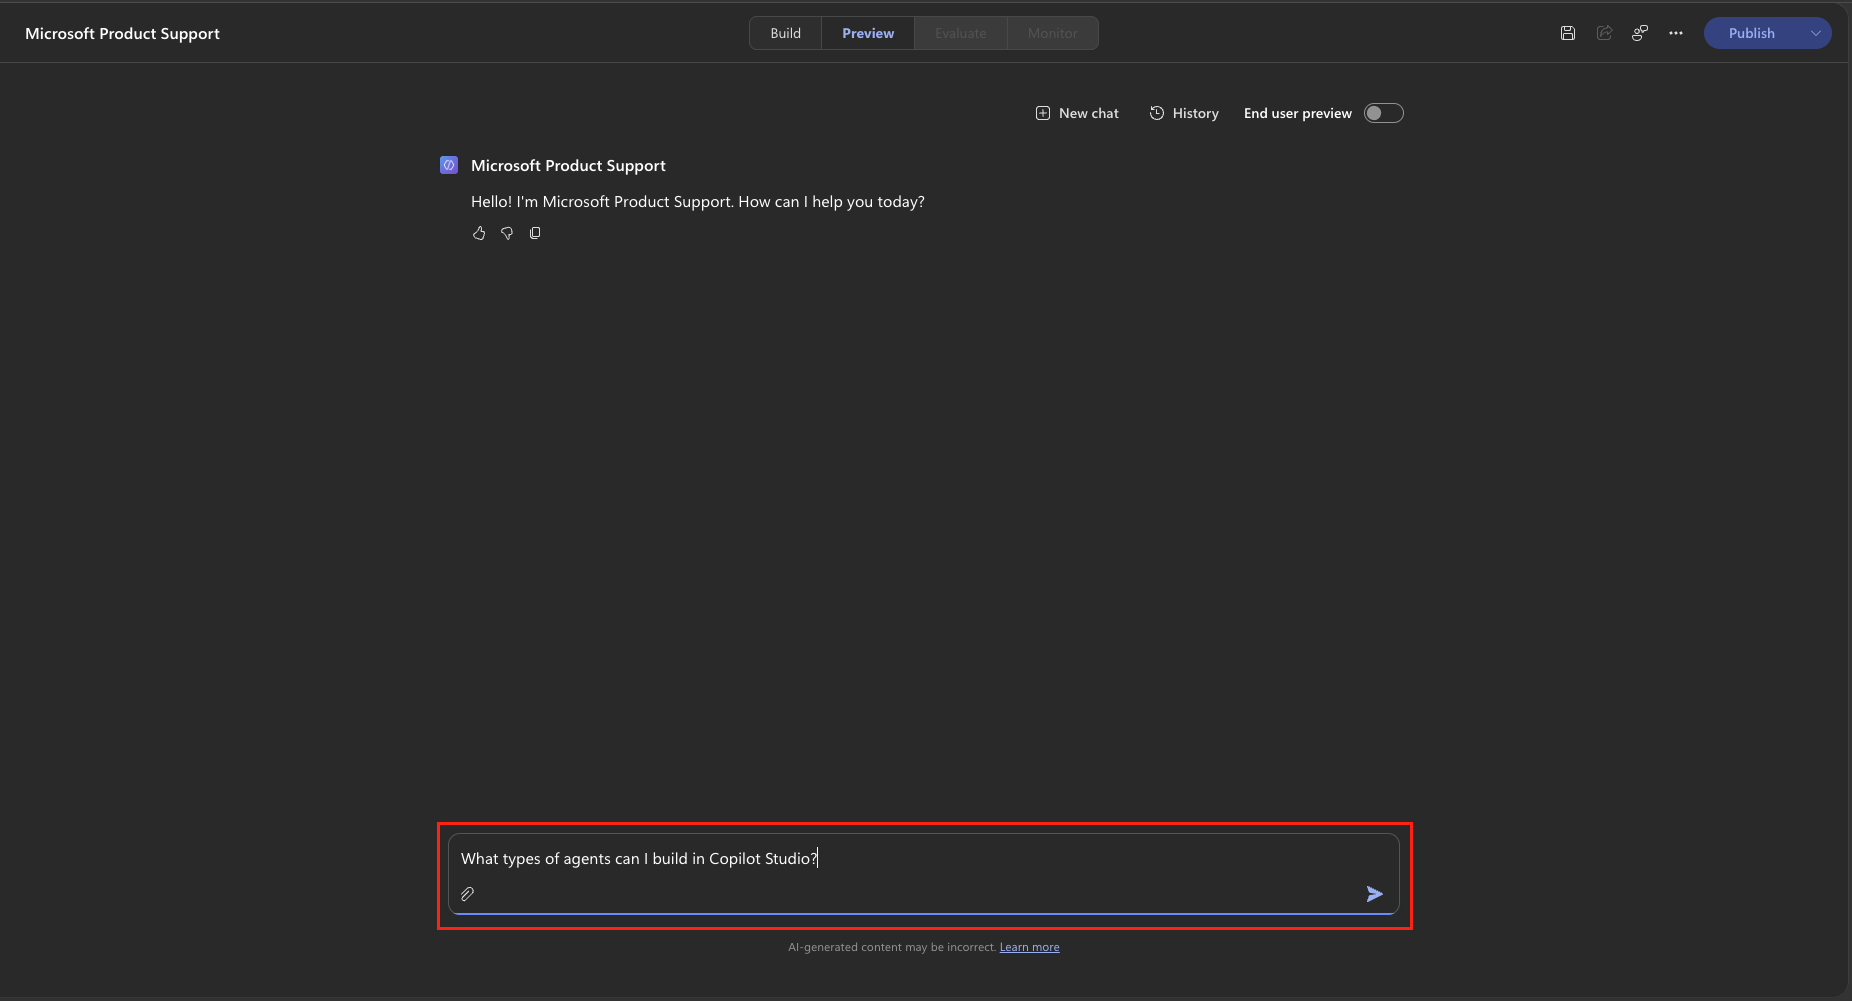
Task: Expand the Publish dropdown chevron
Action: [x=1816, y=33]
